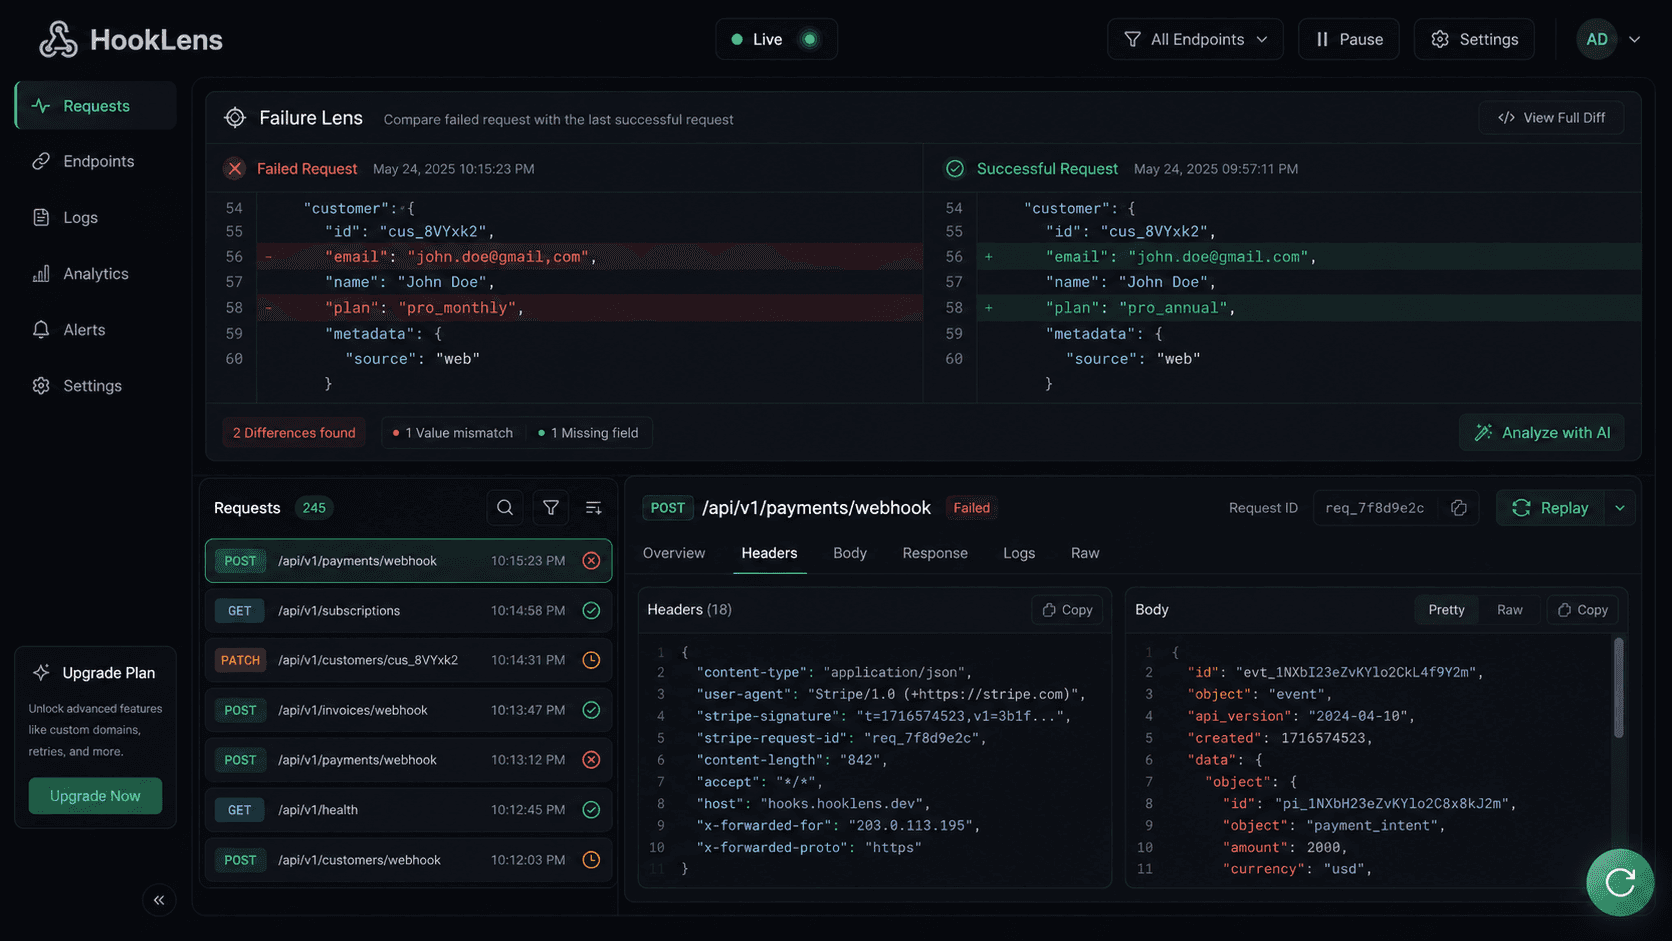Switch to the Overview tab

pyautogui.click(x=674, y=553)
